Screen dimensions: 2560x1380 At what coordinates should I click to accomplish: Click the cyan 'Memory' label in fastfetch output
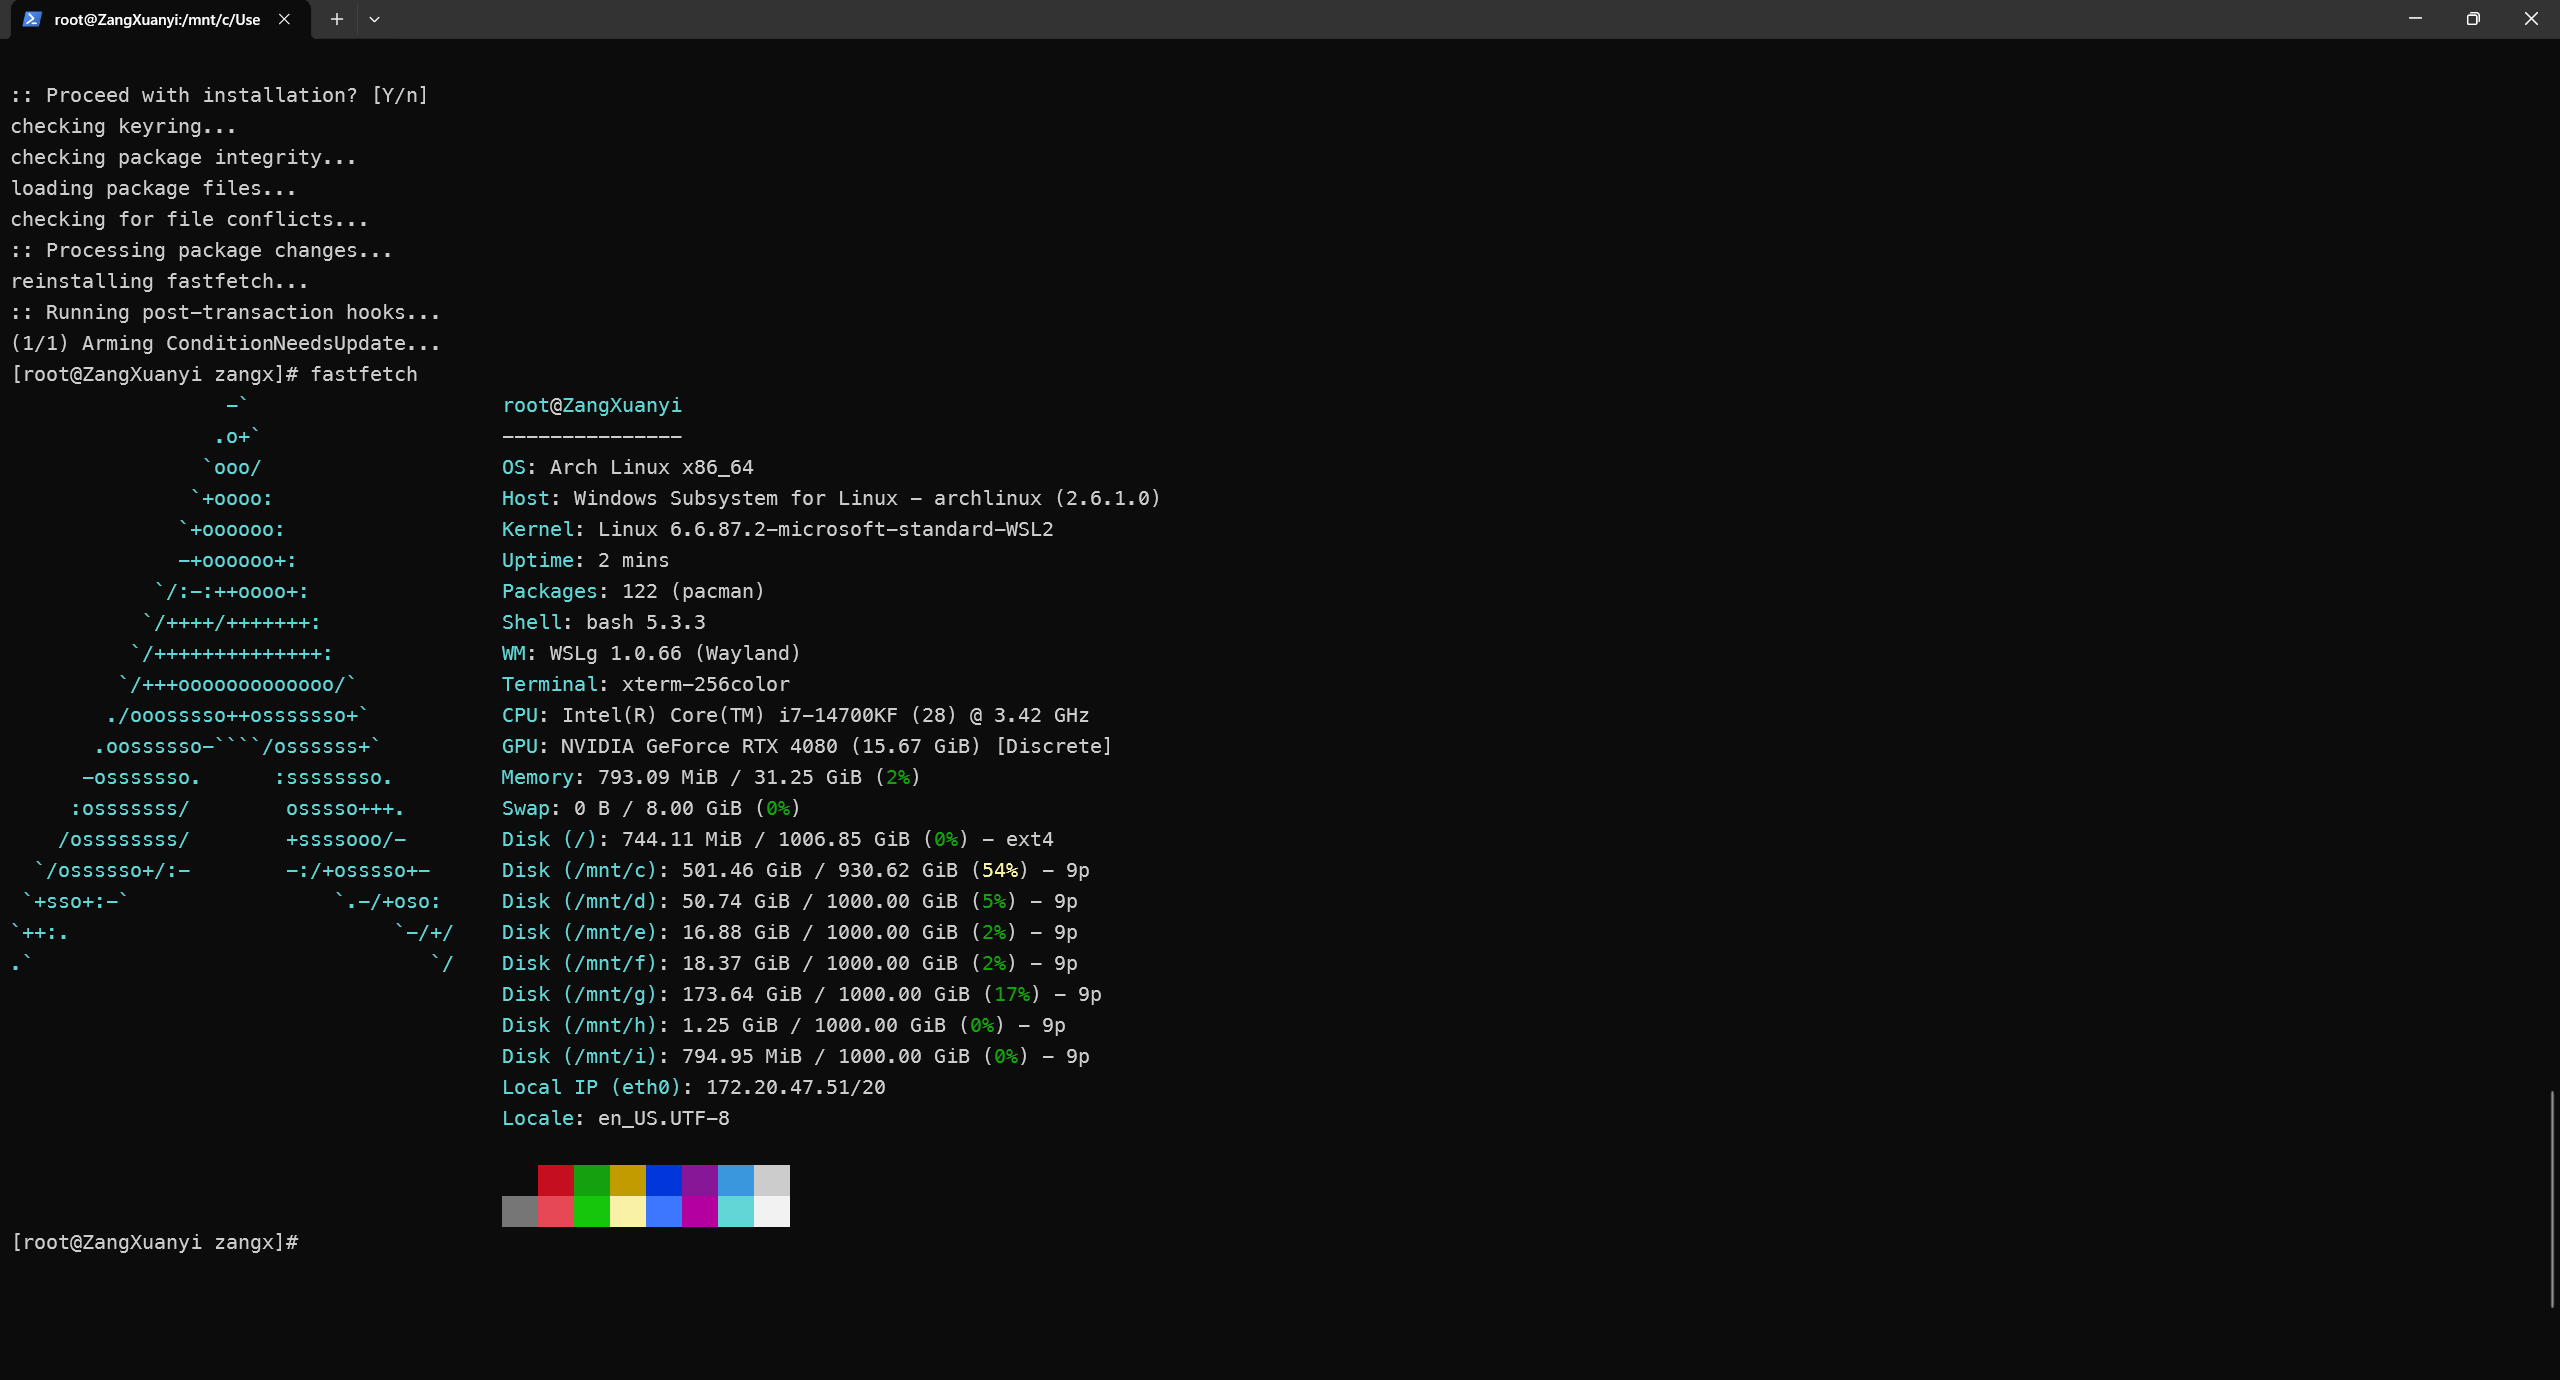click(538, 777)
